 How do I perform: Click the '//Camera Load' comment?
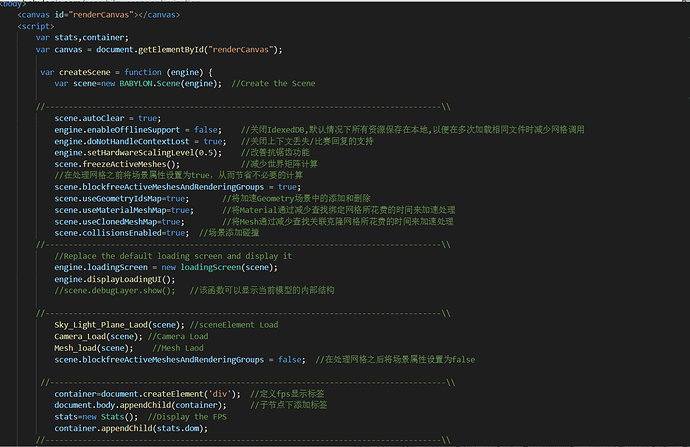pos(178,336)
